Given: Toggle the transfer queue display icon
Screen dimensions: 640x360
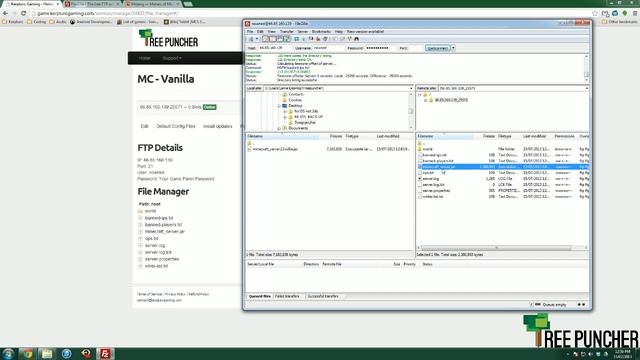Looking at the screenshot, I should click(287, 39).
